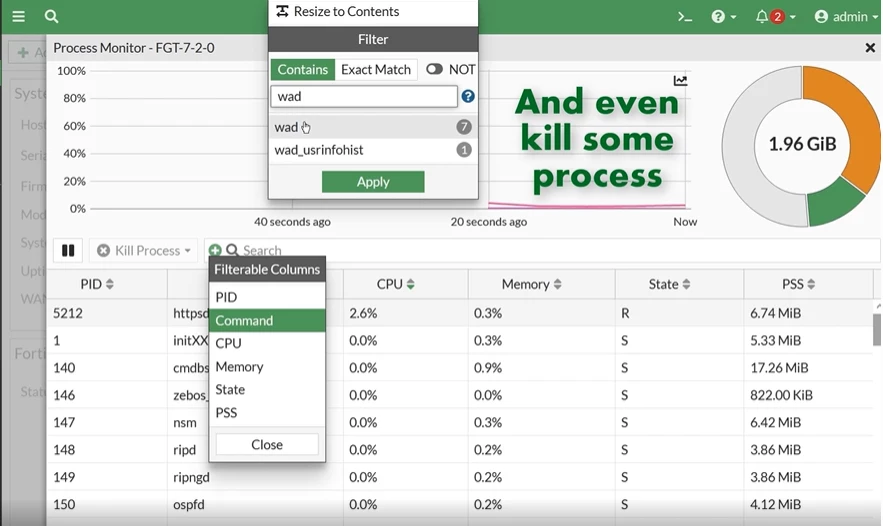This screenshot has width=883, height=526.
Task: Choose PSS in Filterable Columns
Action: [x=267, y=413]
